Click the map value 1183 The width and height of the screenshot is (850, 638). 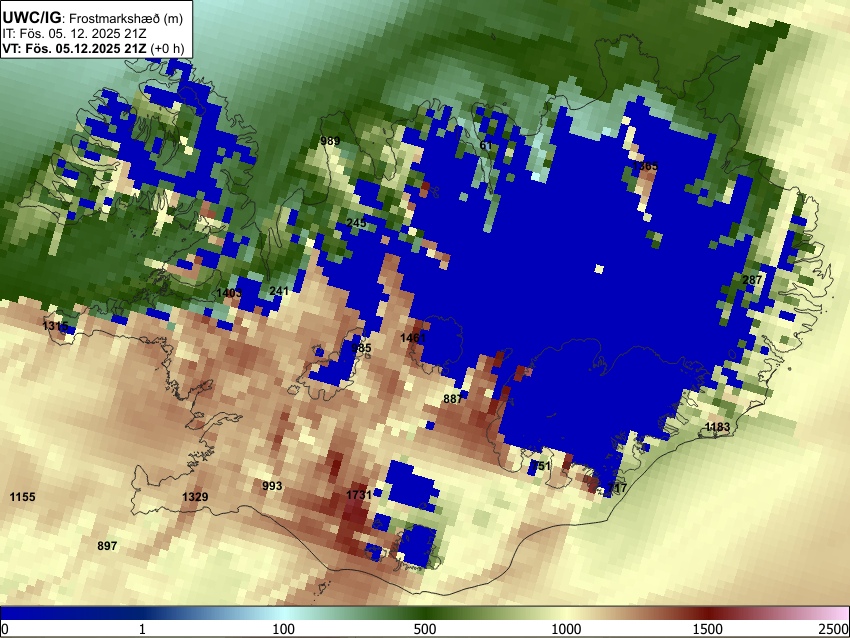click(717, 427)
